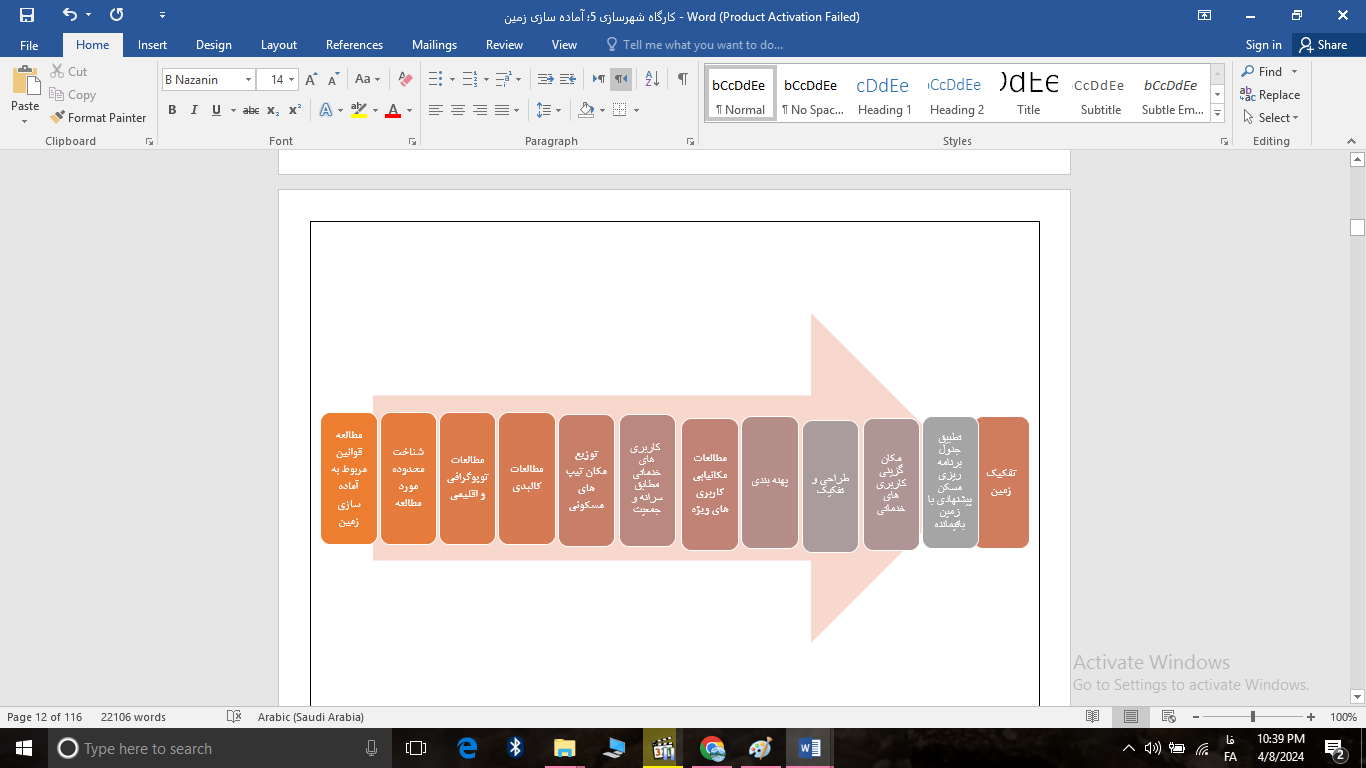The image size is (1366, 768).
Task: Open the References tab
Action: click(x=354, y=45)
